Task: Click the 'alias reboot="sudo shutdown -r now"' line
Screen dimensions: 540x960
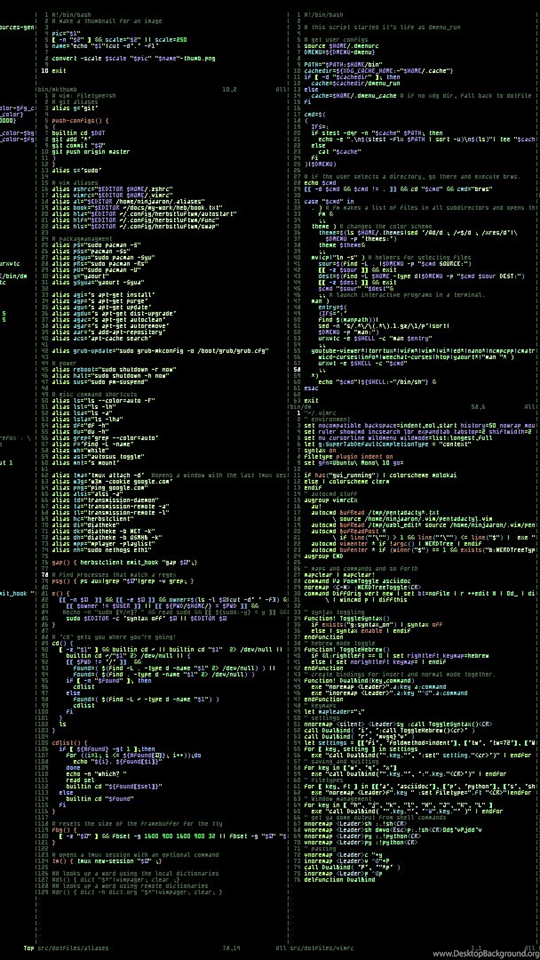Action: click(x=114, y=372)
